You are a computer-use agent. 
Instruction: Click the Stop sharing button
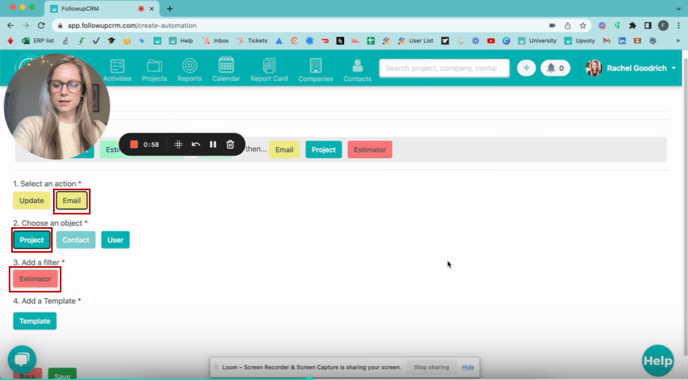(x=431, y=367)
